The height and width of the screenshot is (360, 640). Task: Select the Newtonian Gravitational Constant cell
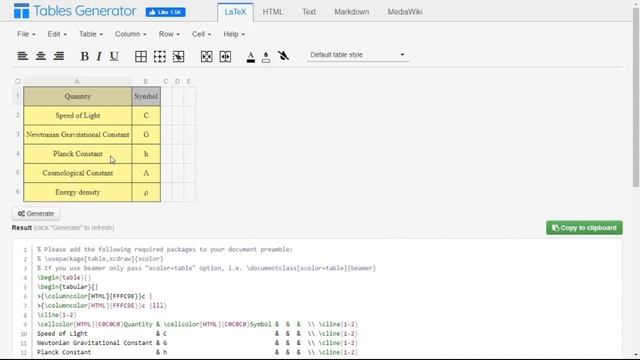click(x=78, y=135)
